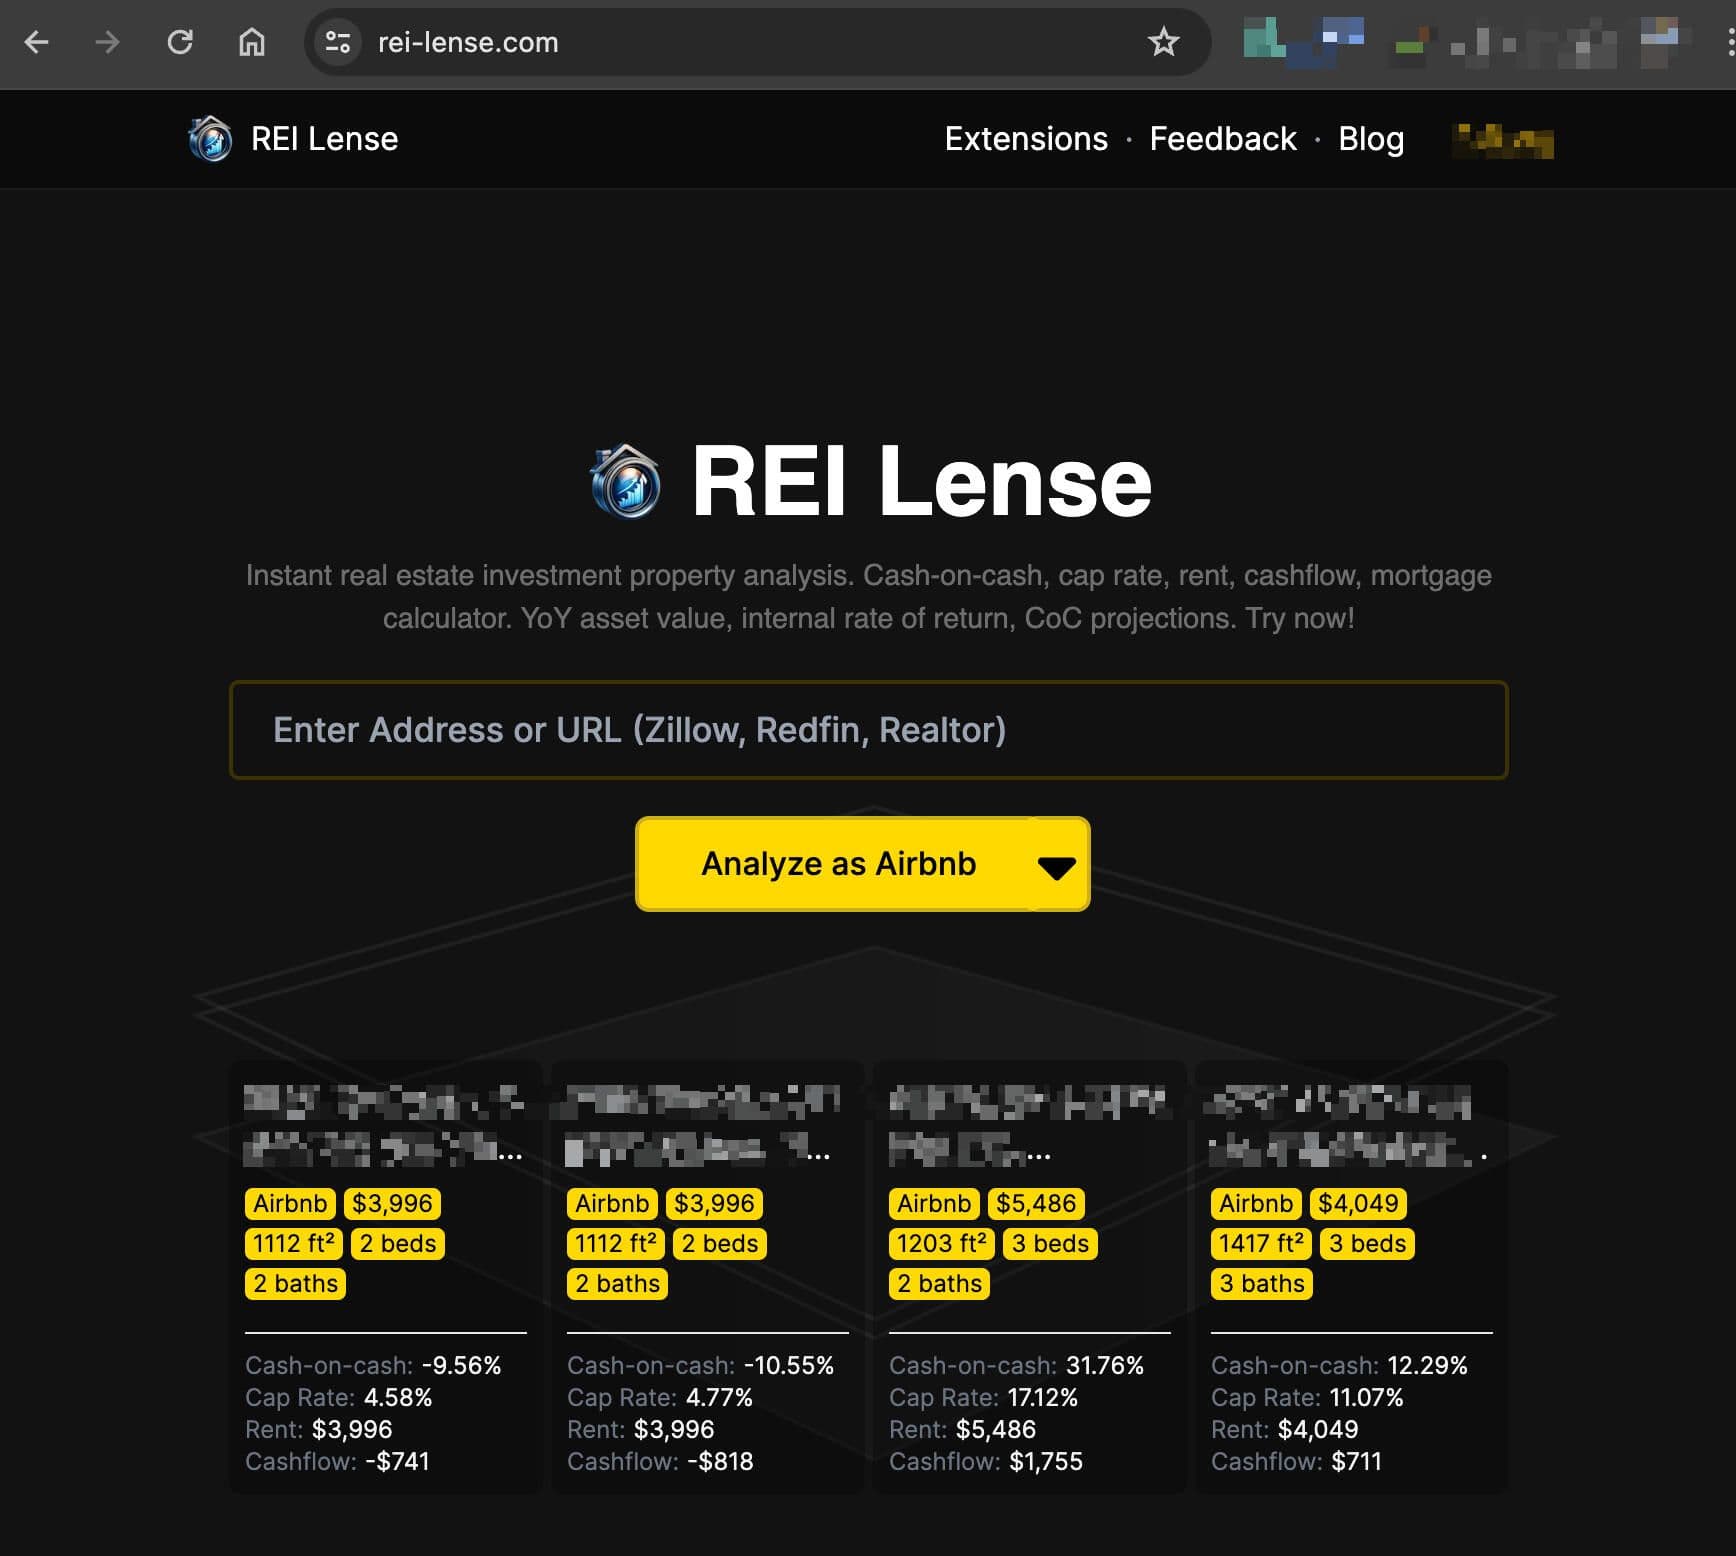Screen dimensions: 1736x1556
Task: Open property card with cashflow $711
Action: coord(1351,1277)
